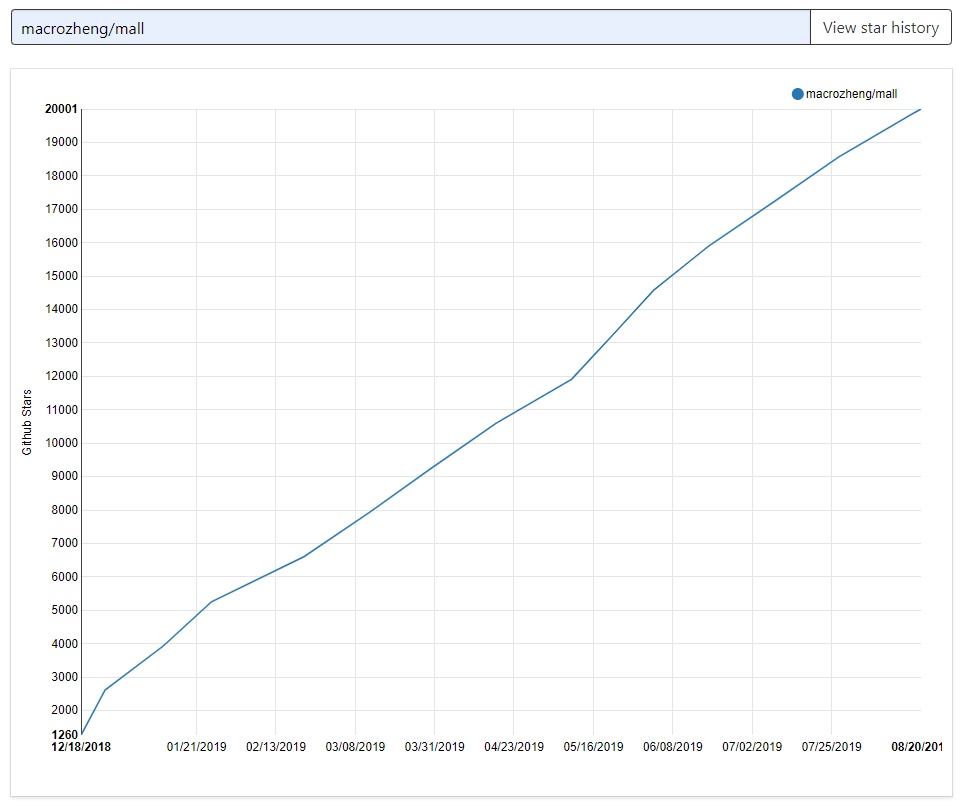Click the 02/13/2019 x-axis date label
The image size is (965, 810).
276,747
